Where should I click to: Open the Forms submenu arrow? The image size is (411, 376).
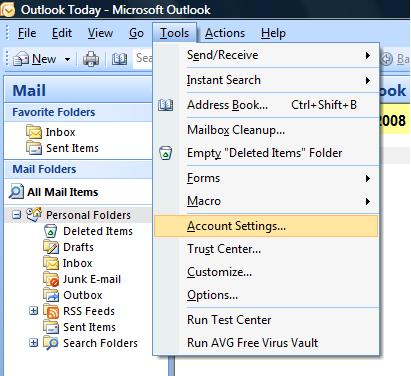(368, 178)
